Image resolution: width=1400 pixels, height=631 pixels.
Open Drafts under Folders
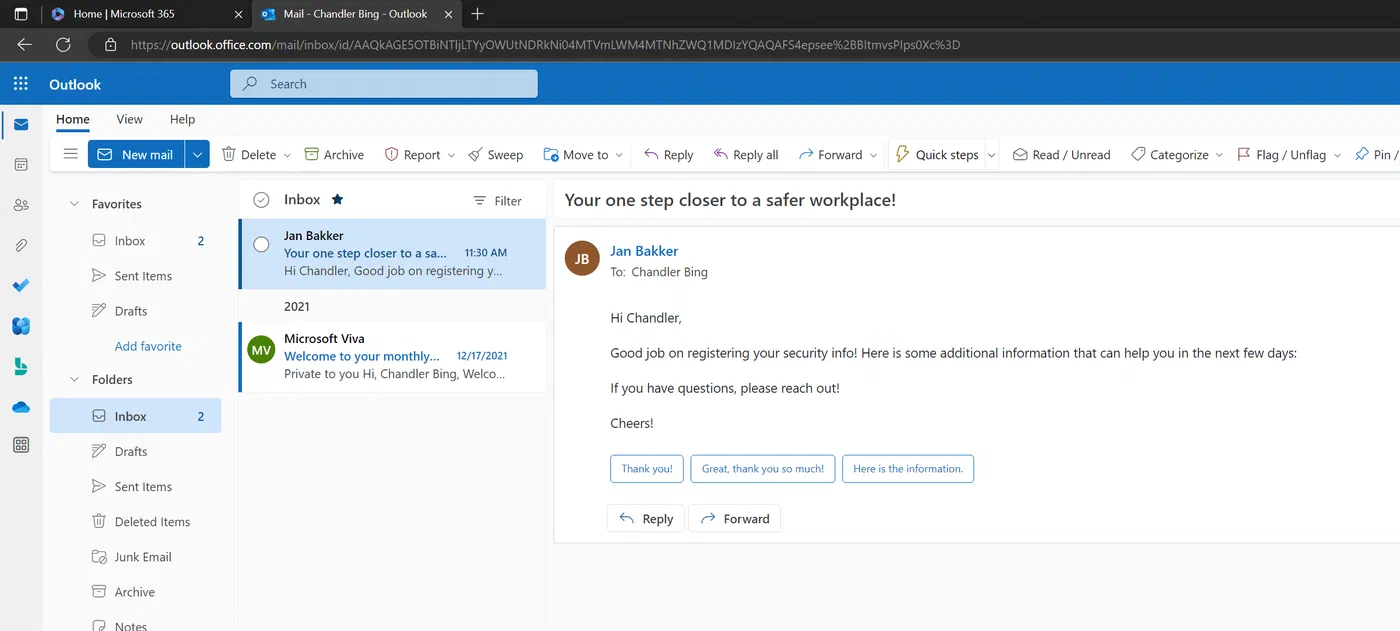point(136,451)
